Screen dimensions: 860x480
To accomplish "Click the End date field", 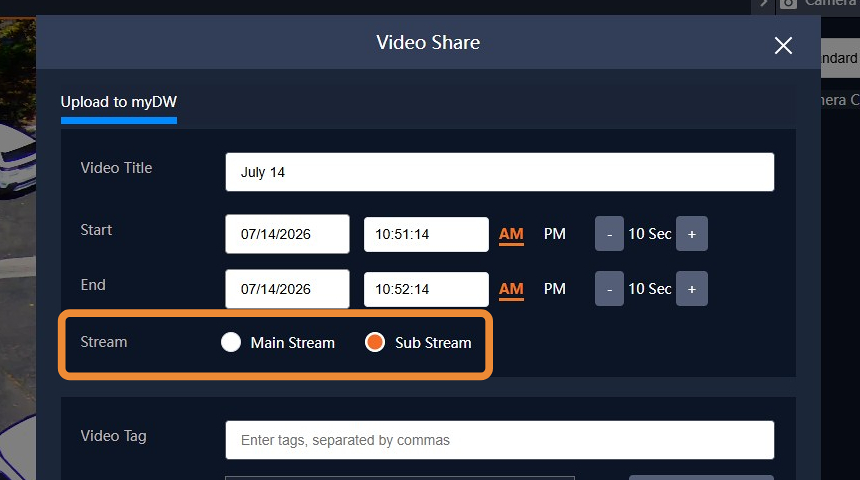I will 287,289.
